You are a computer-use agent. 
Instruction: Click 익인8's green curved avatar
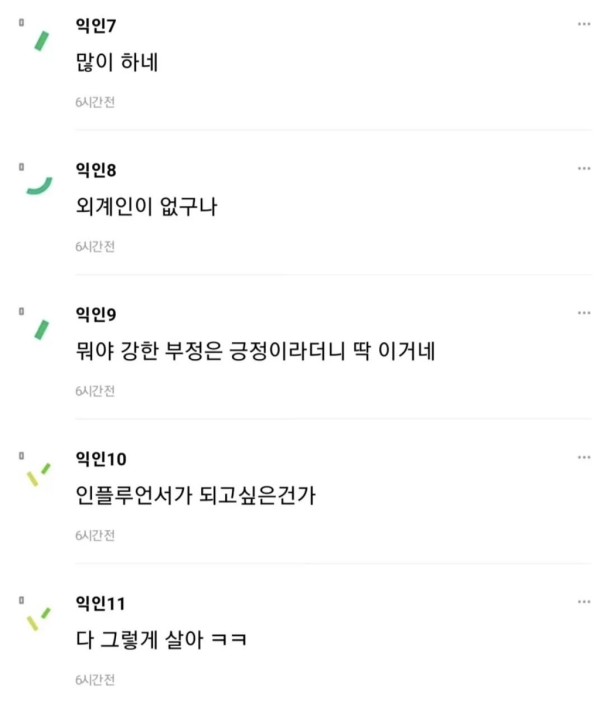(39, 186)
